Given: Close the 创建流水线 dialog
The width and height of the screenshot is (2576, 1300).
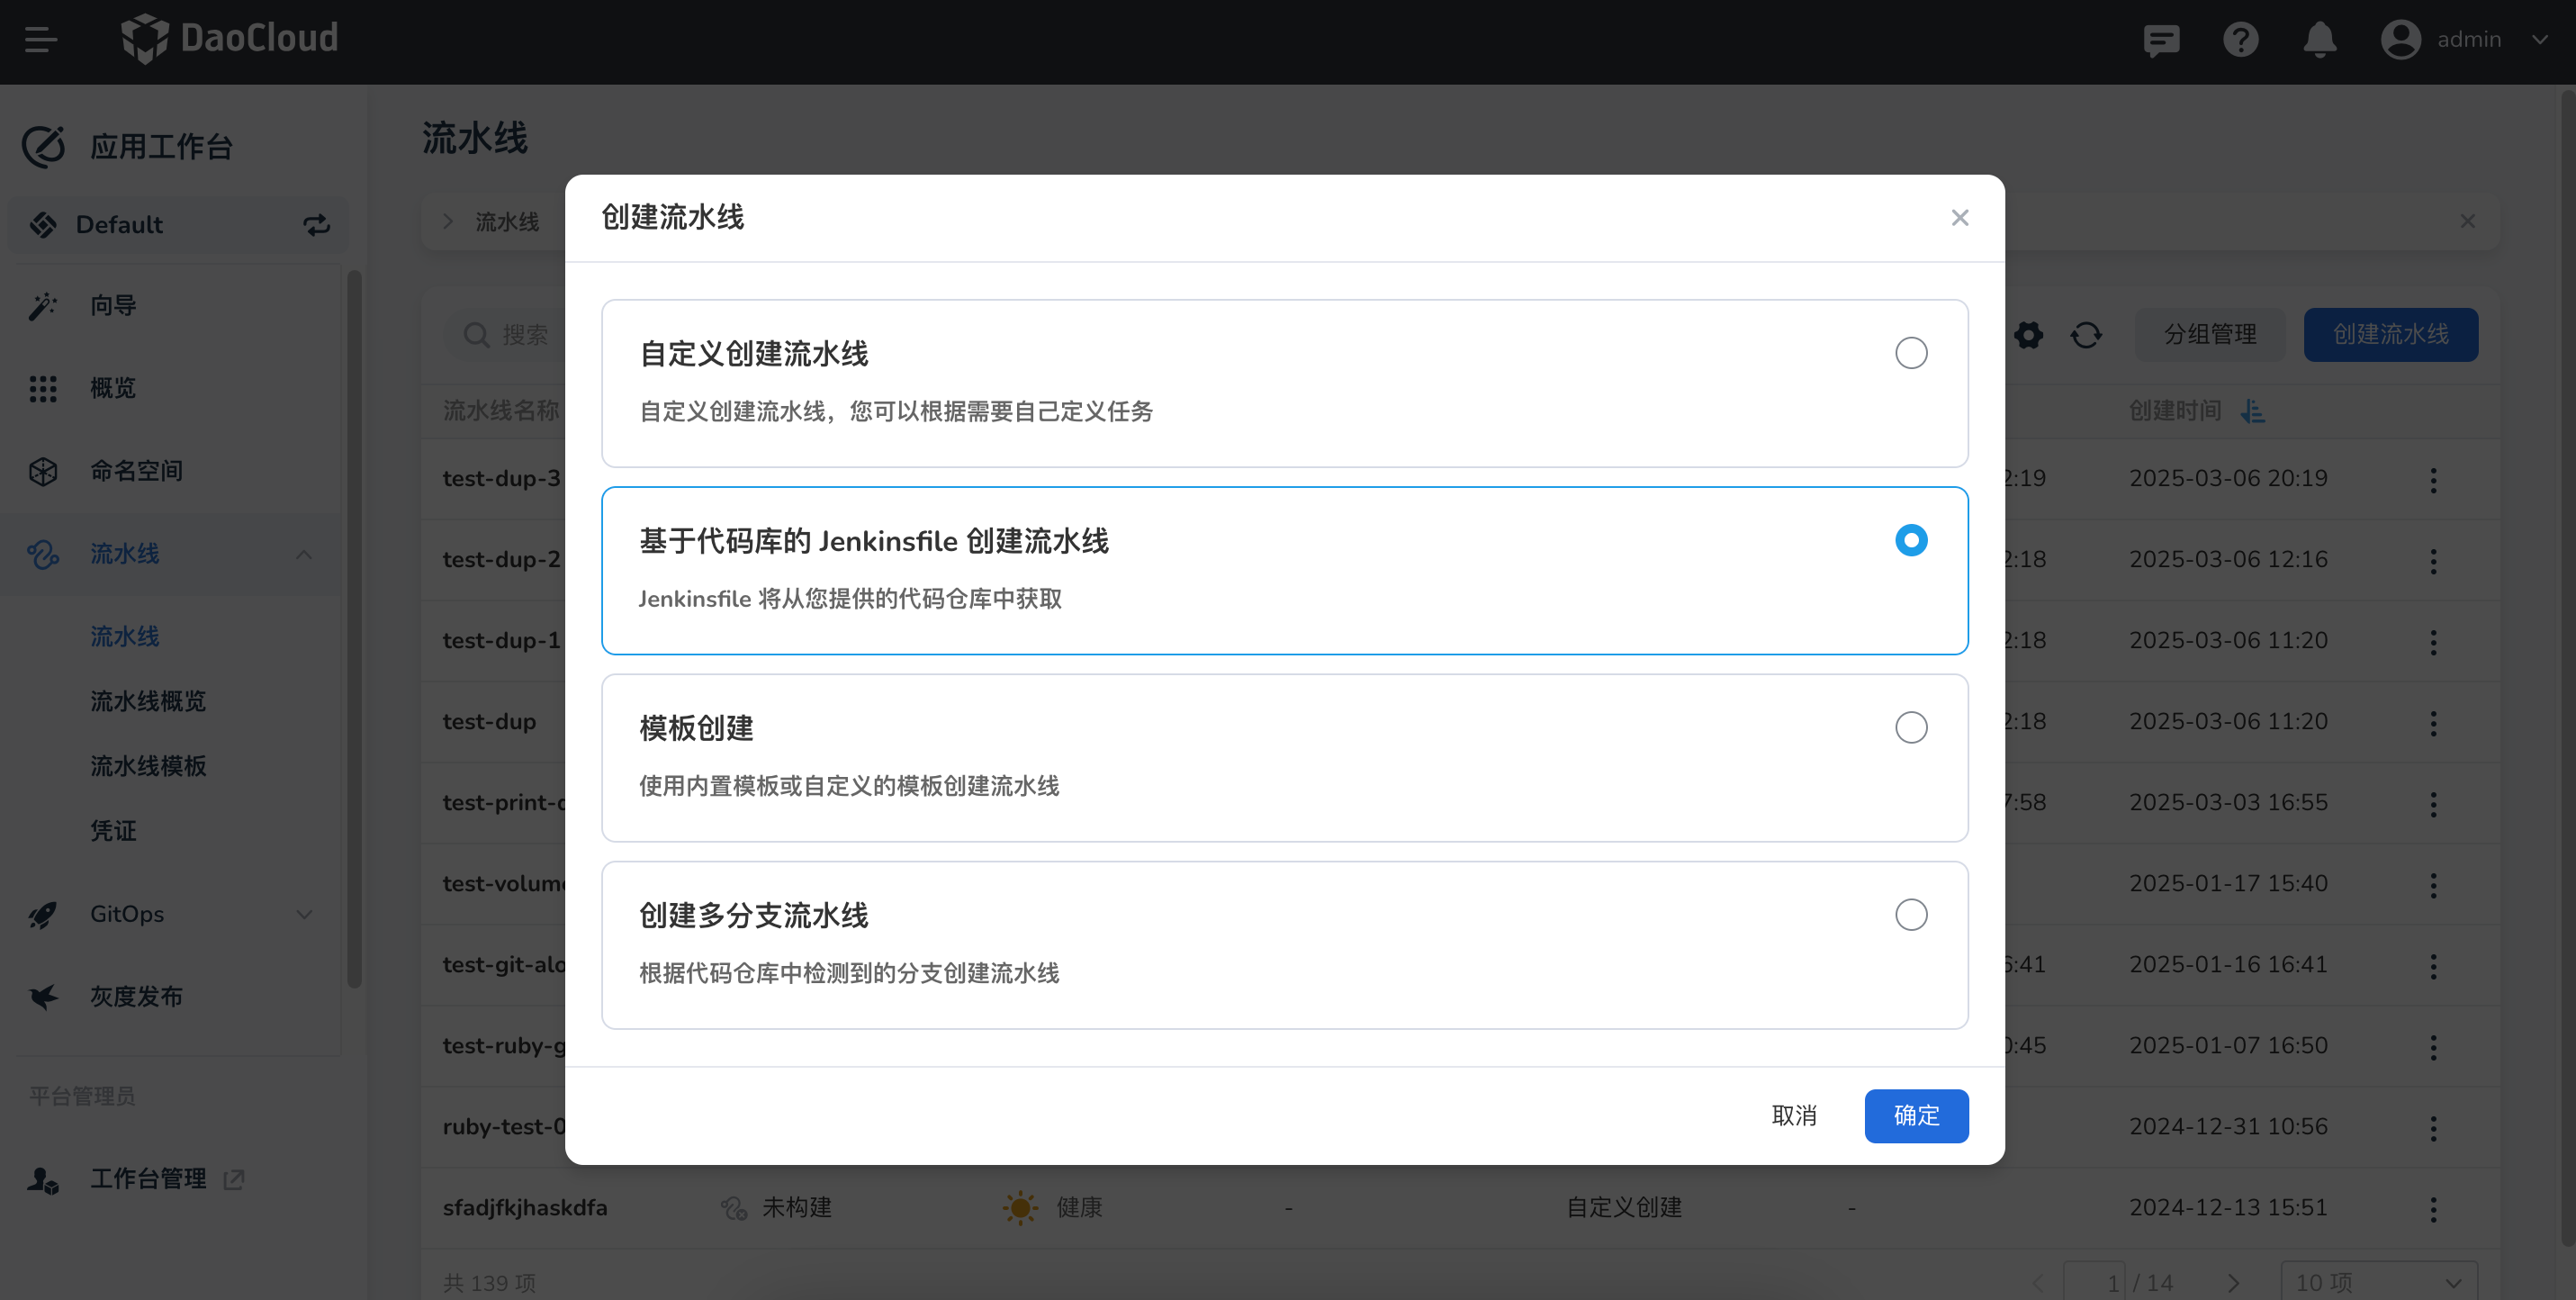Looking at the screenshot, I should (1959, 218).
